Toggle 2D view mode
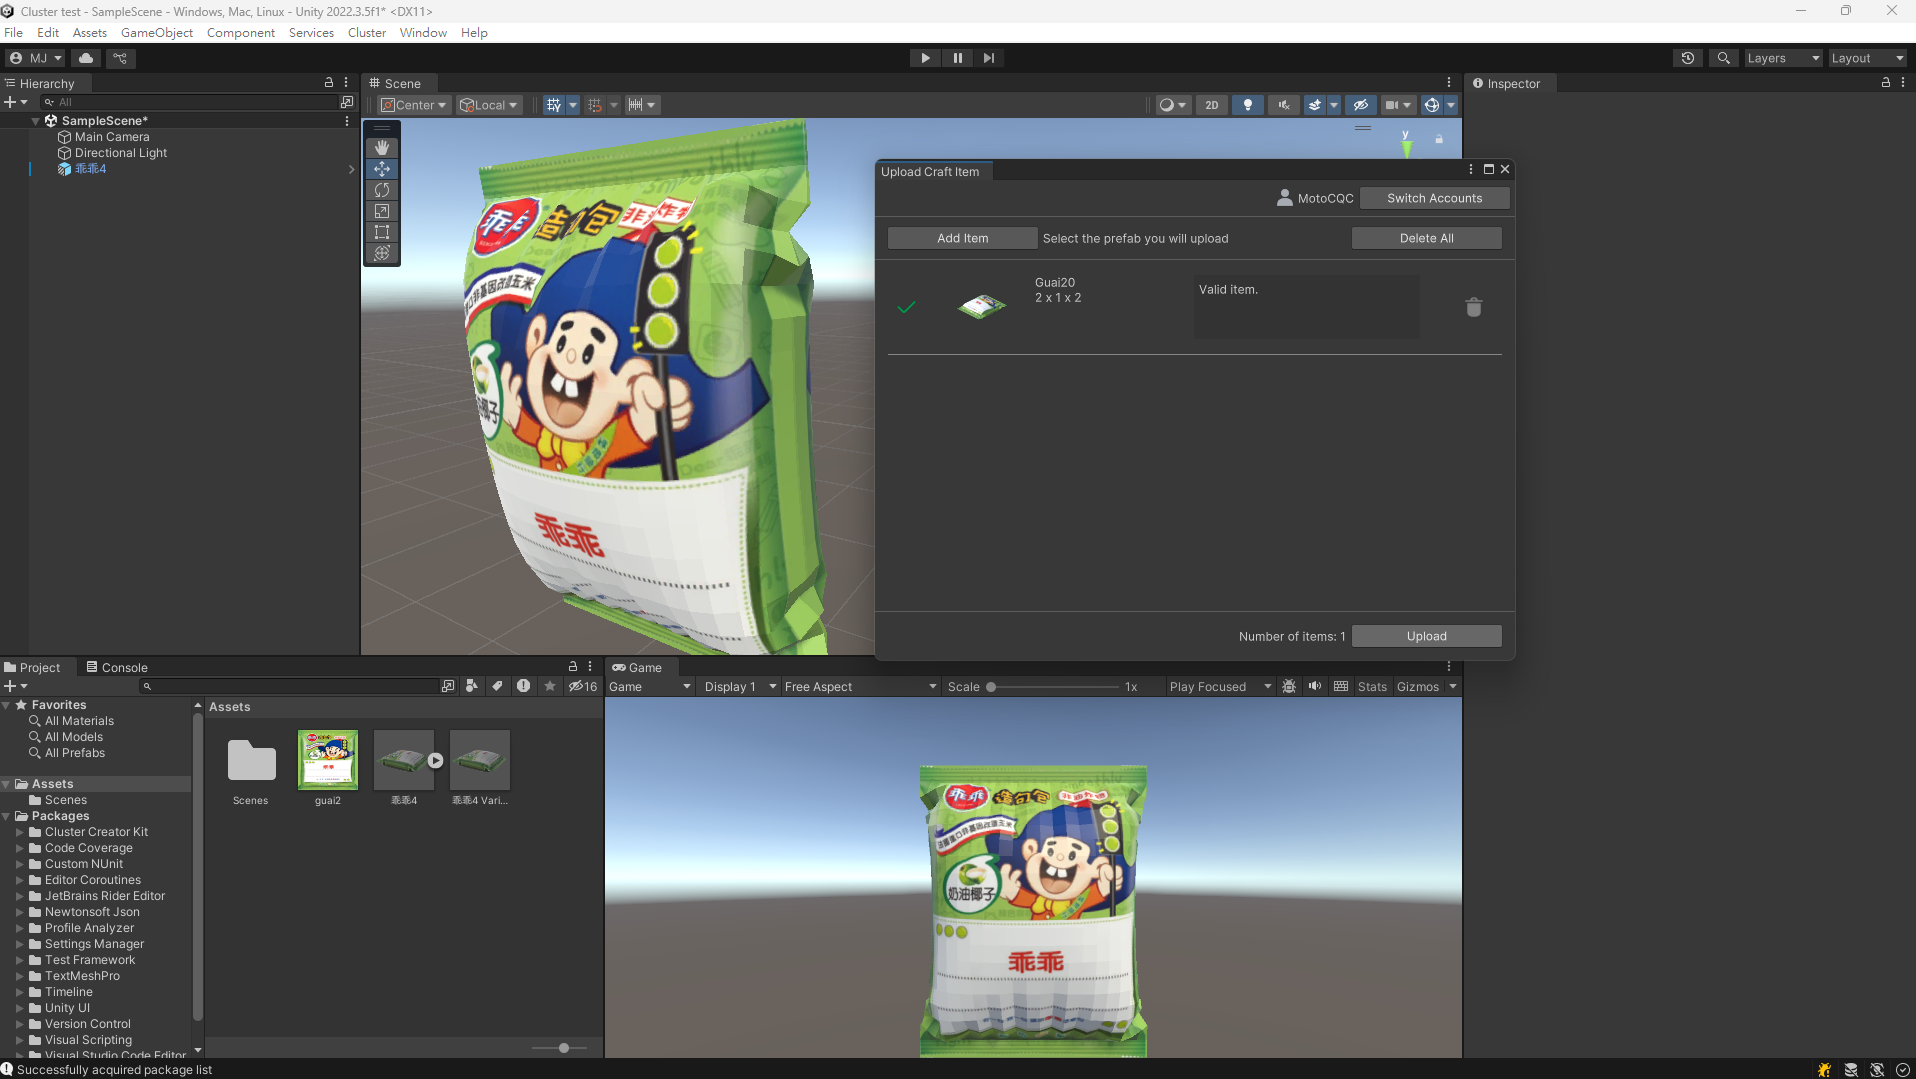Screen dimensions: 1916x1079 (1212, 105)
